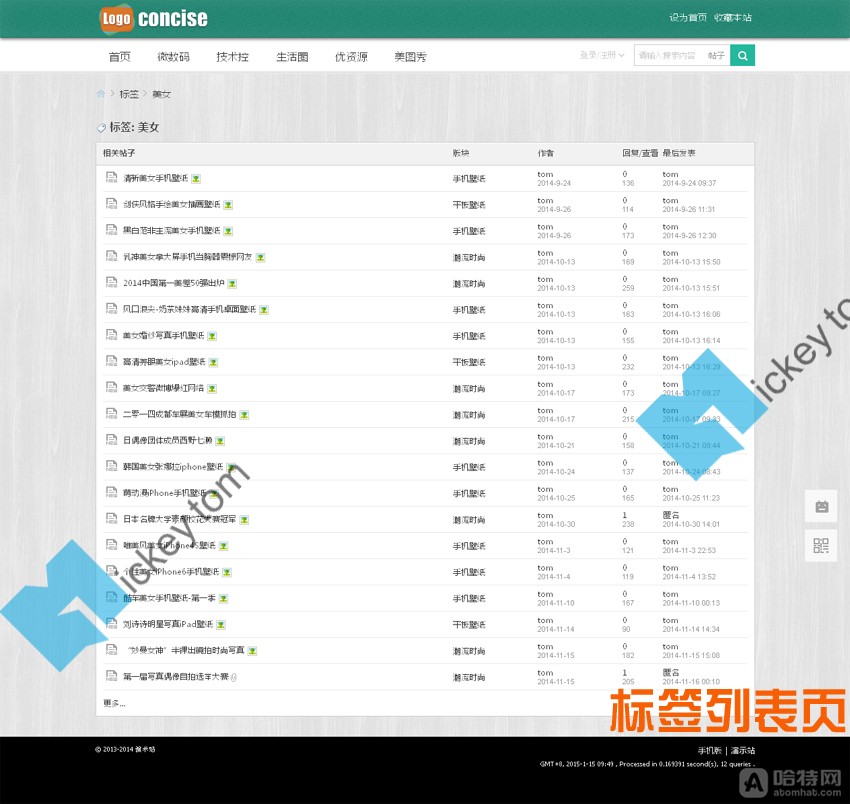Viewport: 850px width, 804px height.
Task: Open thread 二零一四成都车展美女车模抓拍
Action: point(179,414)
